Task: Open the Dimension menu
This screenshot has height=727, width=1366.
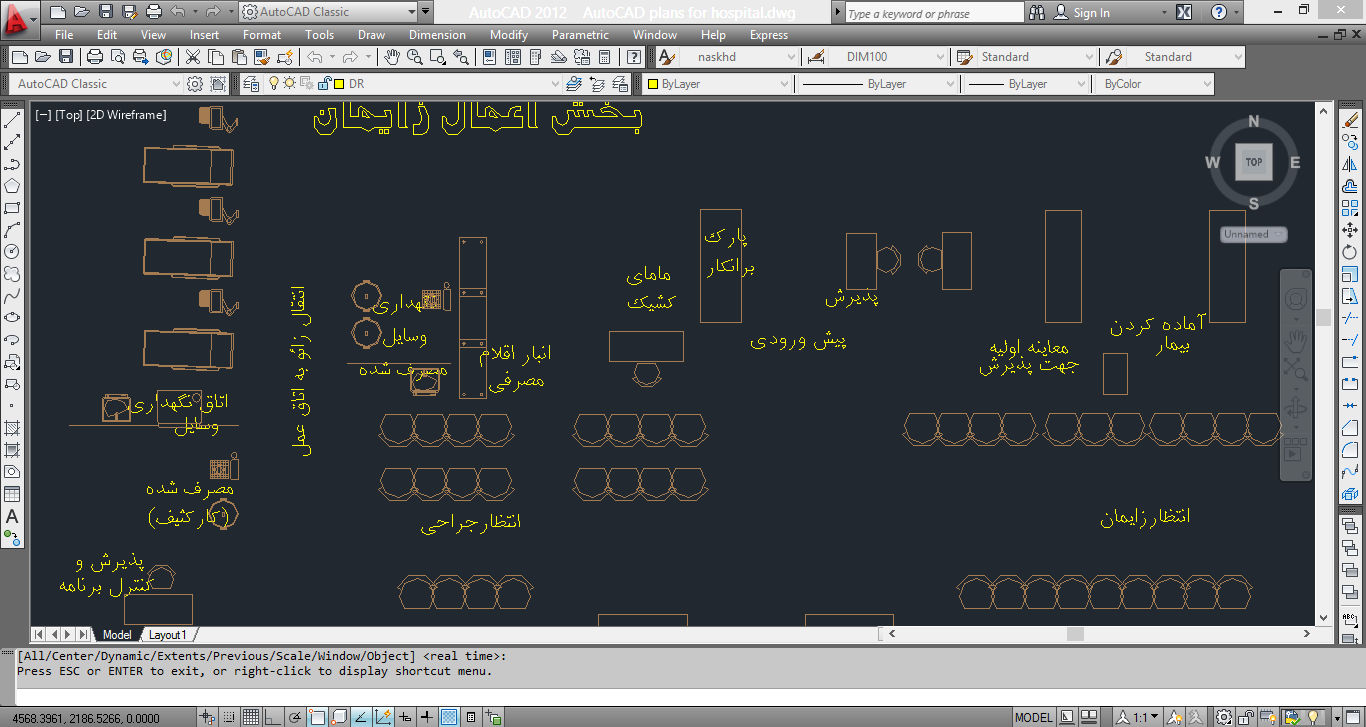Action: pyautogui.click(x=437, y=35)
